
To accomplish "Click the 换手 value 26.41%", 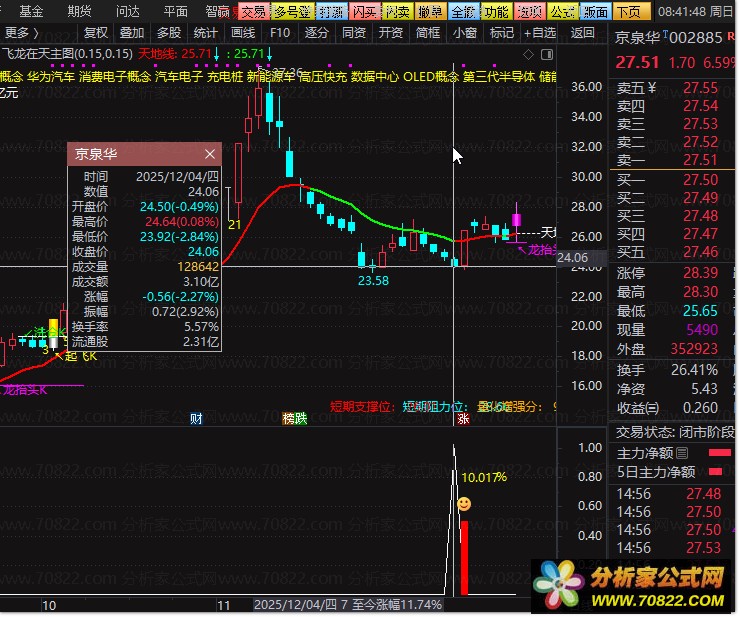I will pyautogui.click(x=694, y=369).
